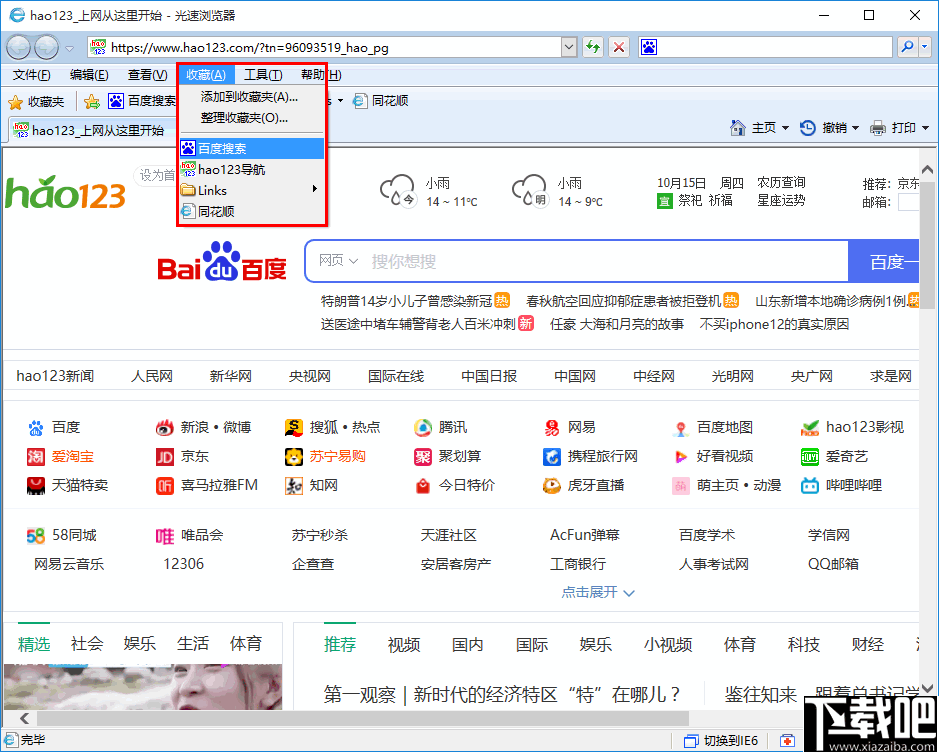Click the 爱奇艺 green icon
This screenshot has height=752, width=939.
coord(810,457)
